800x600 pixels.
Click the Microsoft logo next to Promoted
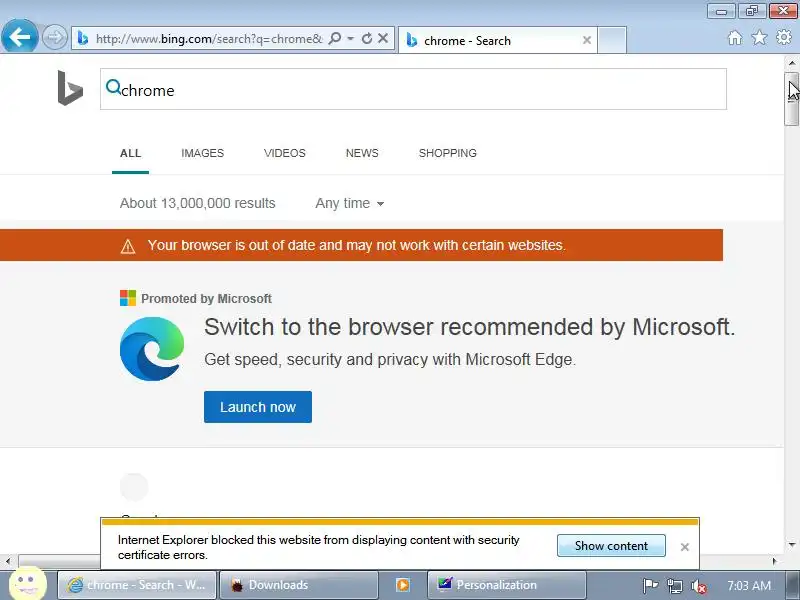[128, 298]
